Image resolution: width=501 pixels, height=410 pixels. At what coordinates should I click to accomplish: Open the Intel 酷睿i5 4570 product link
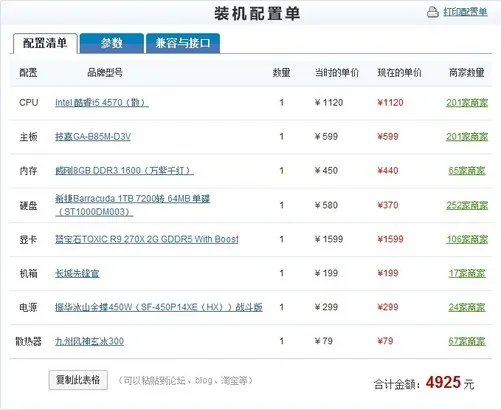[x=102, y=102]
